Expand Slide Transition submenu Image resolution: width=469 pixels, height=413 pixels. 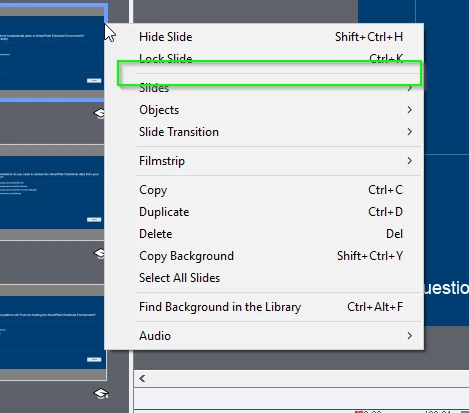pos(271,132)
